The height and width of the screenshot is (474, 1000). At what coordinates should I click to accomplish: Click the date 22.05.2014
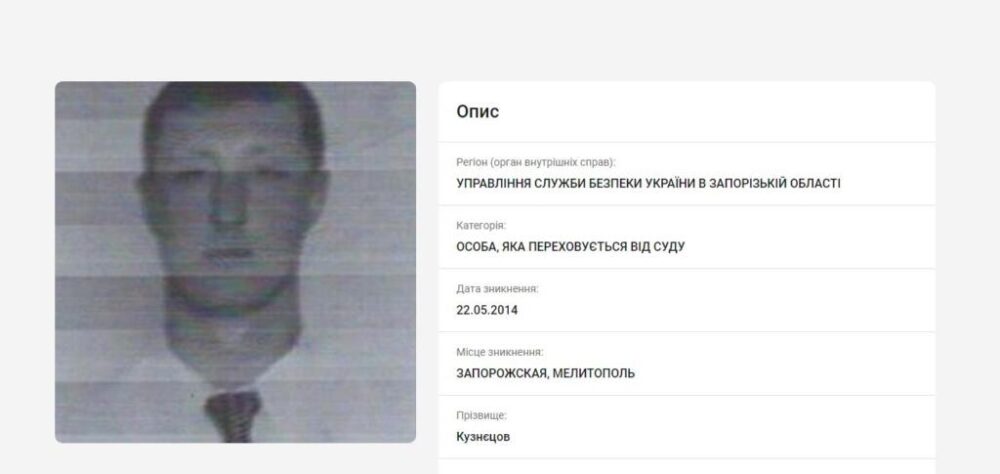(487, 311)
